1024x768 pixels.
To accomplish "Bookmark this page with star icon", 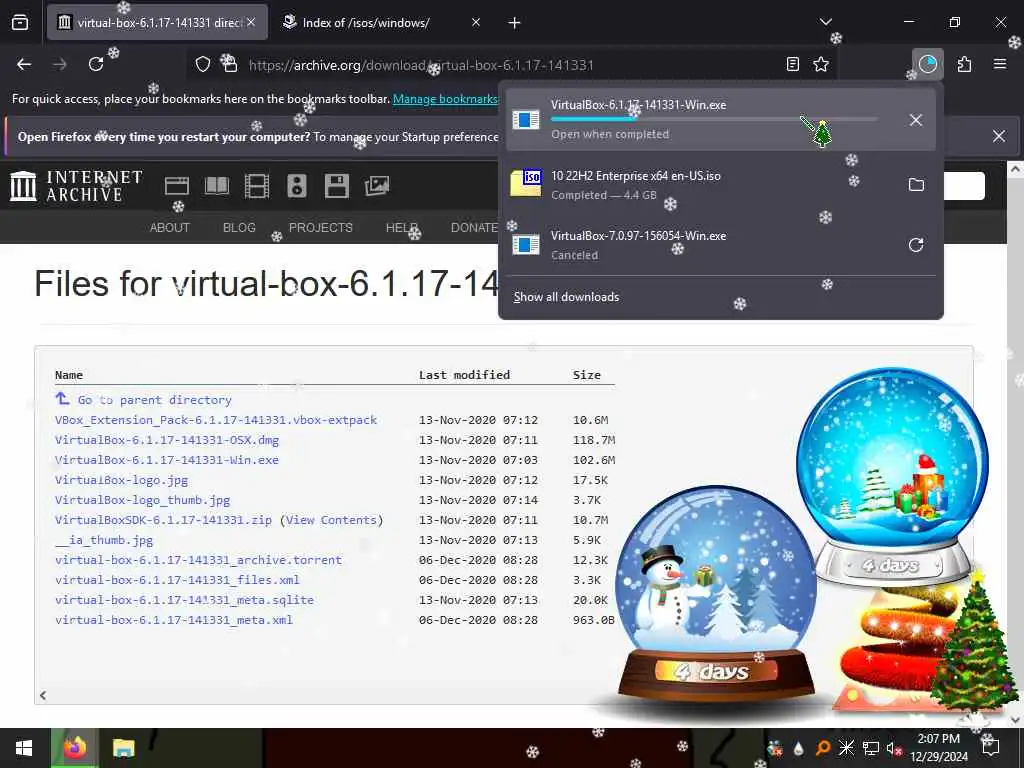I will pyautogui.click(x=821, y=64).
